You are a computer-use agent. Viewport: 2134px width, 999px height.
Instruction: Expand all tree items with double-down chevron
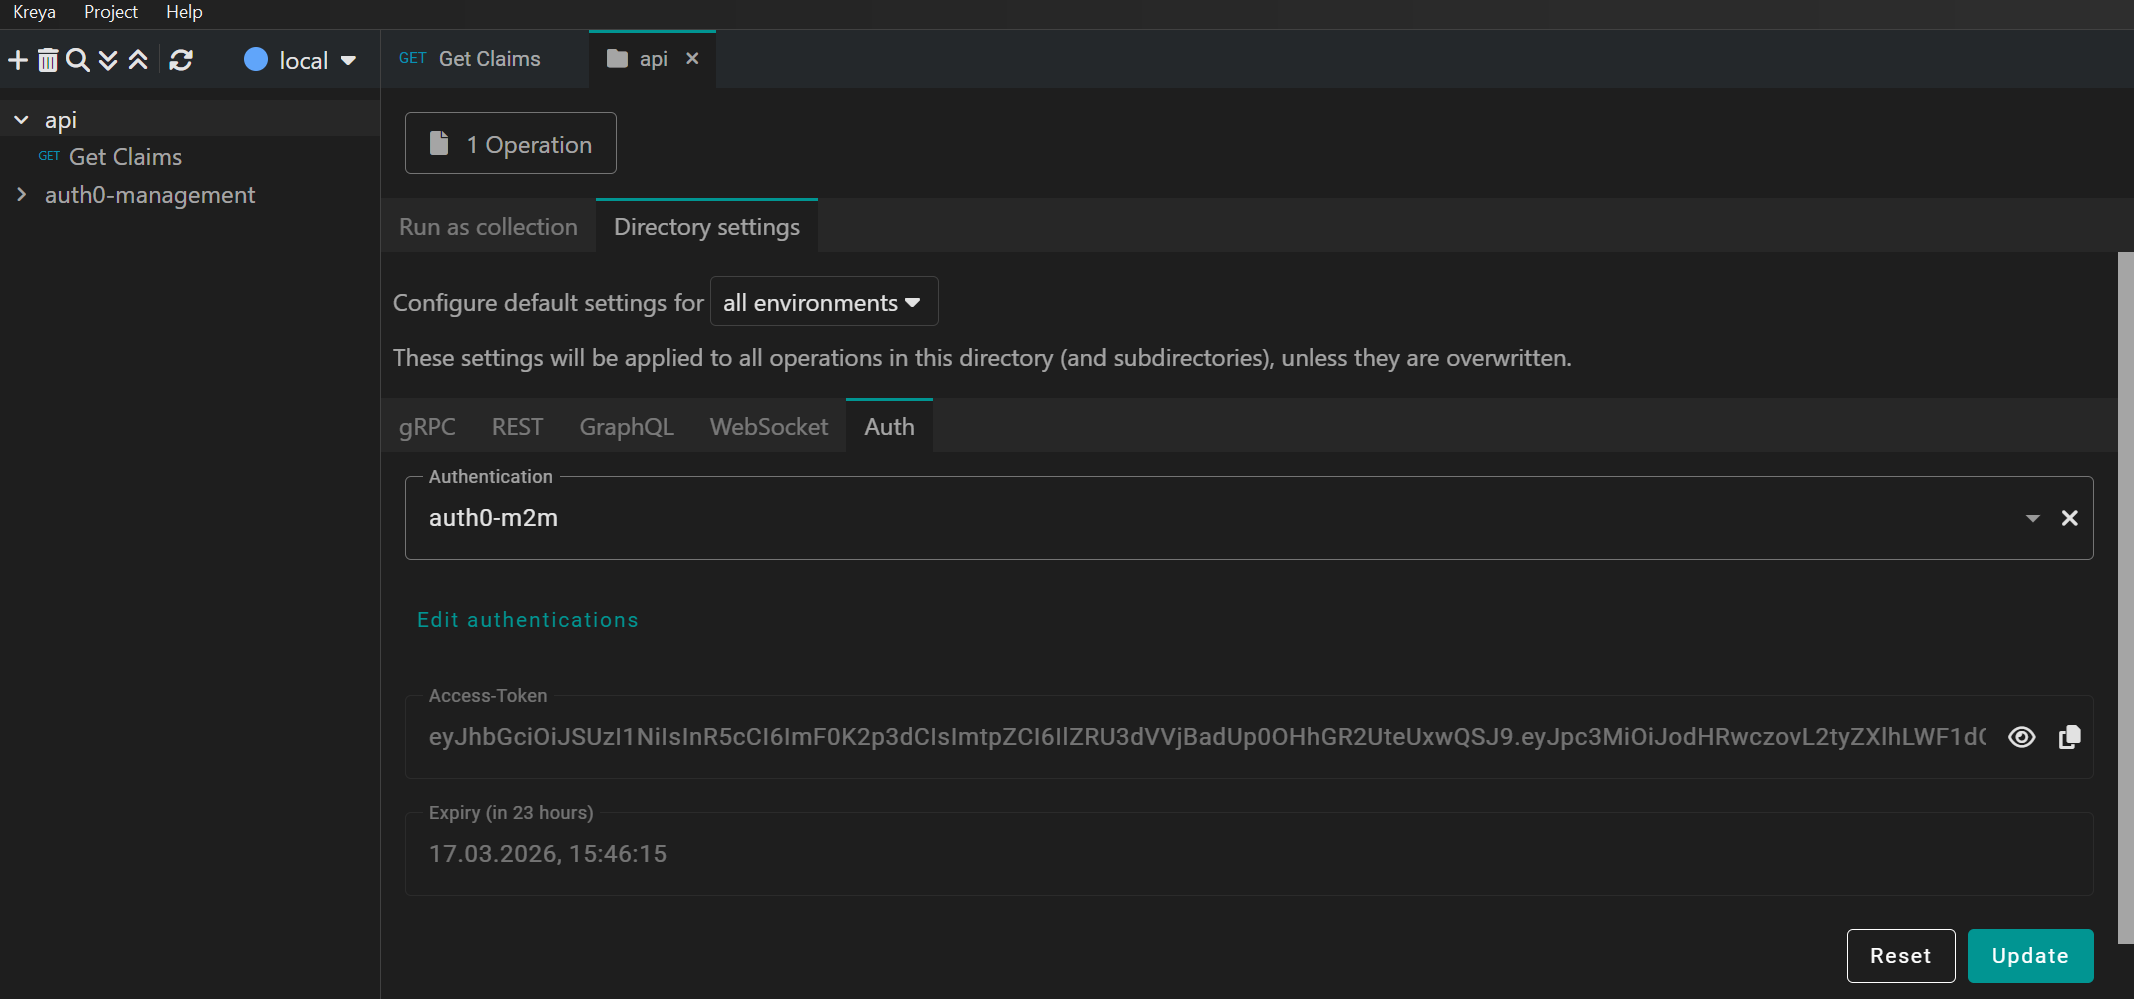coord(108,60)
